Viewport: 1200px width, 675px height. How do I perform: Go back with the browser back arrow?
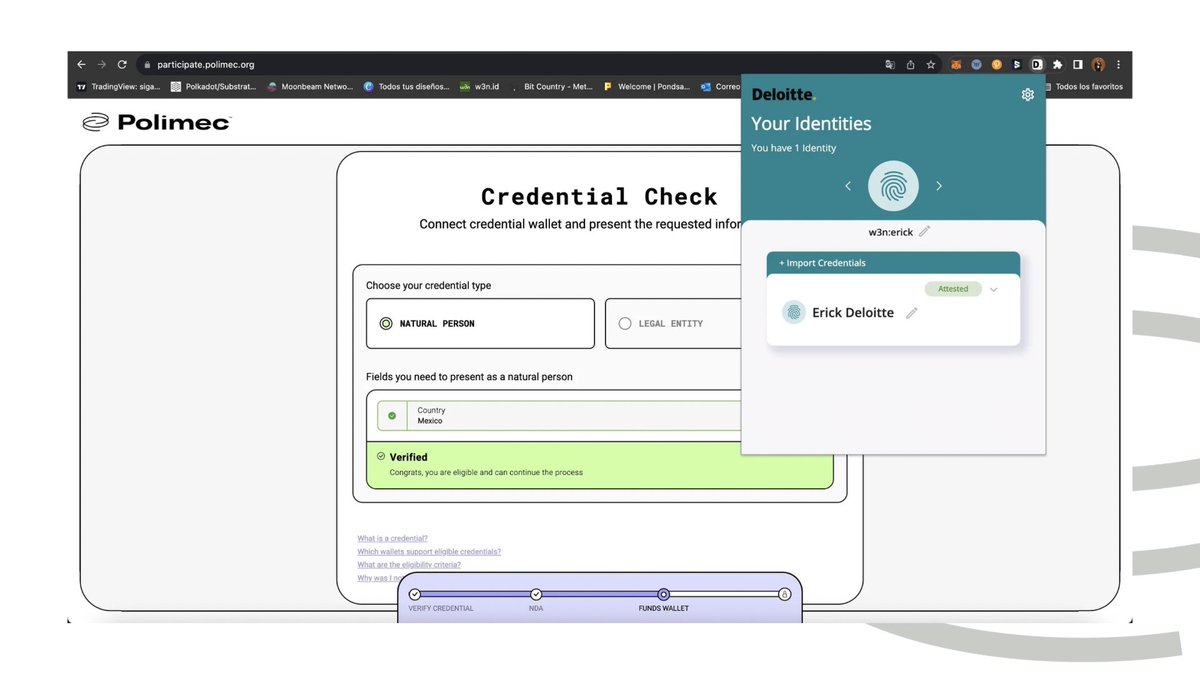point(82,64)
